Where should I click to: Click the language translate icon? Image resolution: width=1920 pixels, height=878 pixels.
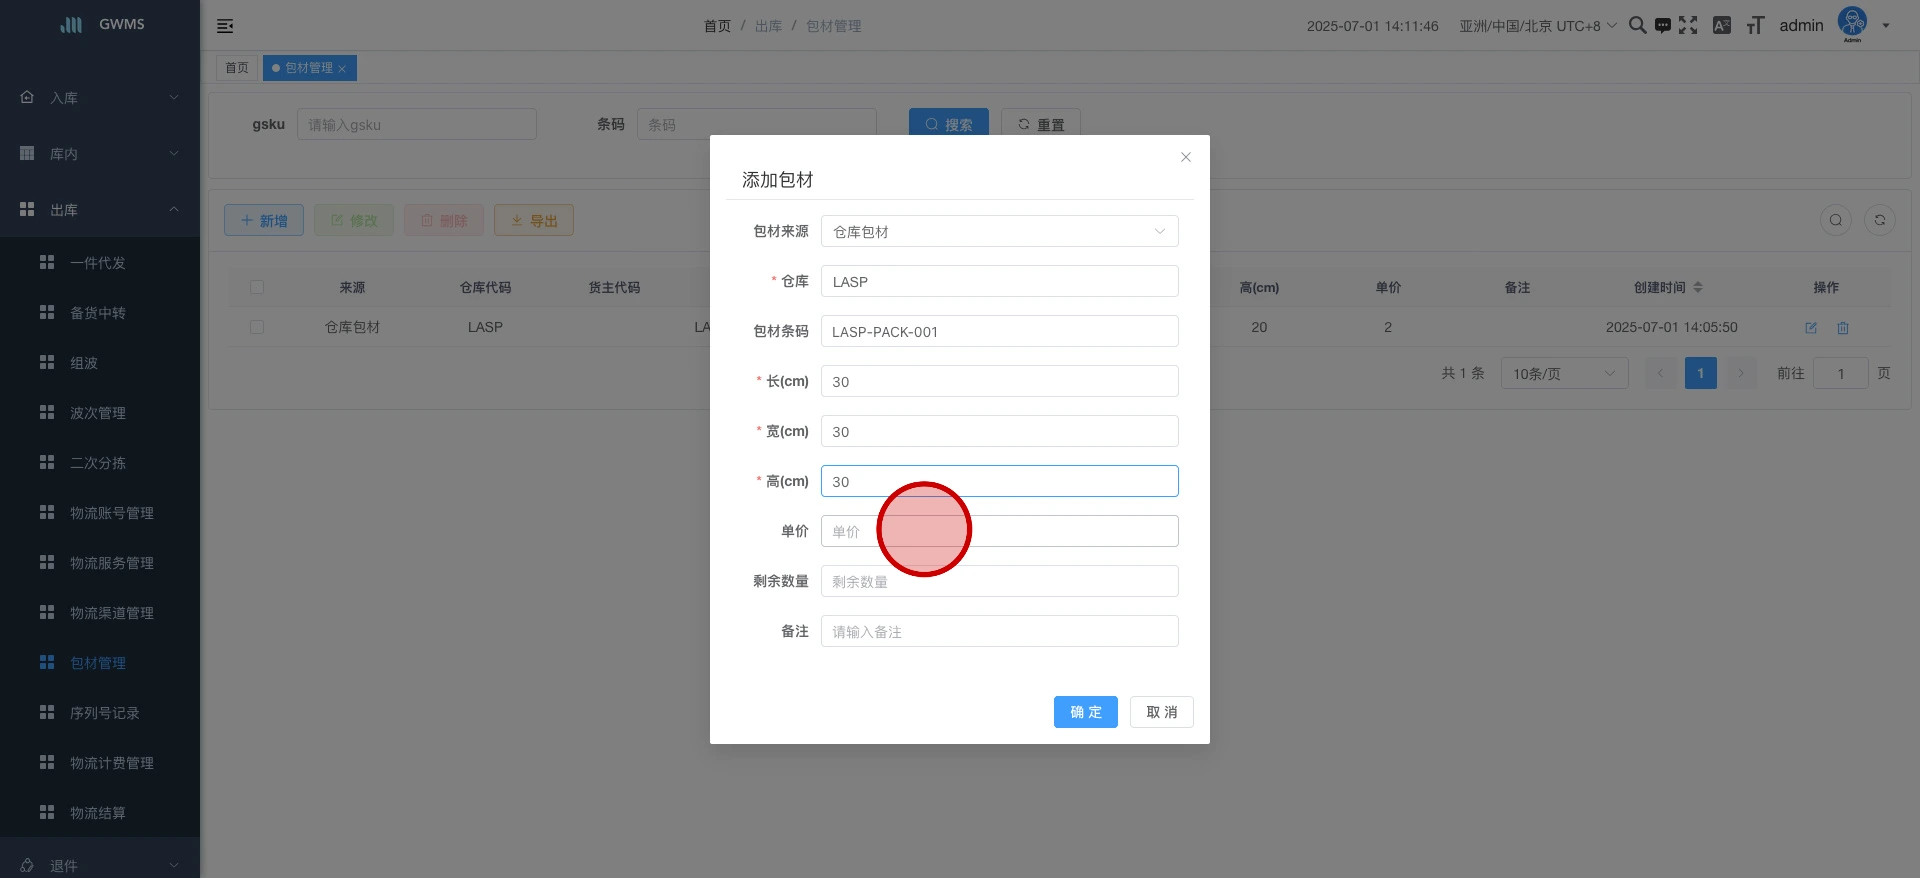(x=1721, y=25)
